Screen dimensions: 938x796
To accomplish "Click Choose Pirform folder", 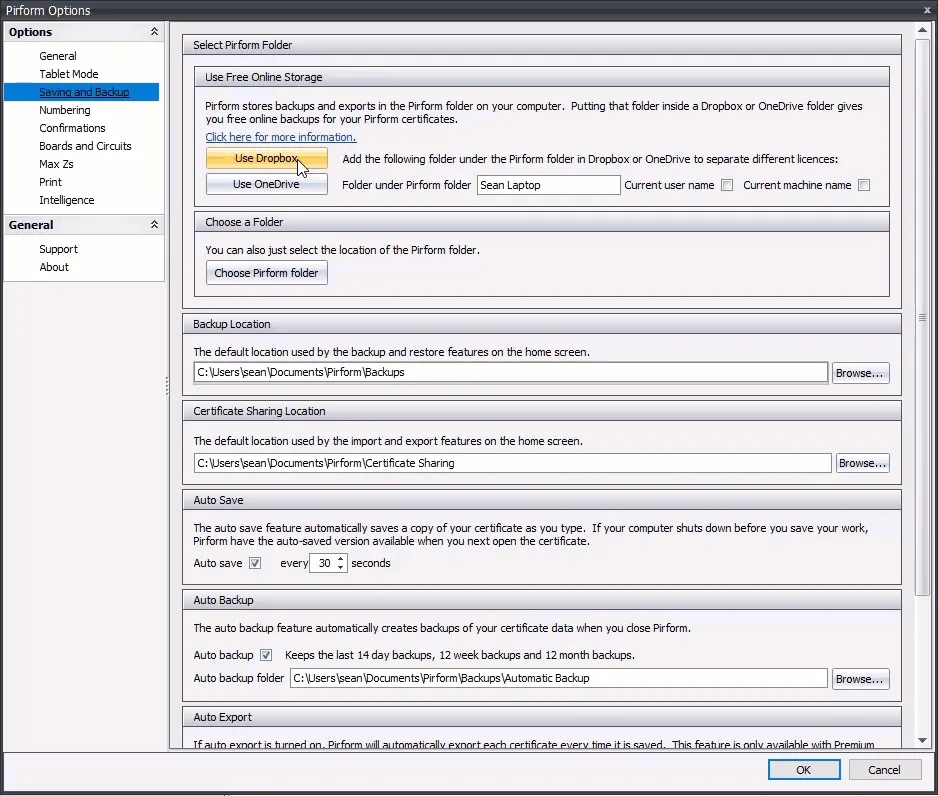I will pyautogui.click(x=266, y=272).
